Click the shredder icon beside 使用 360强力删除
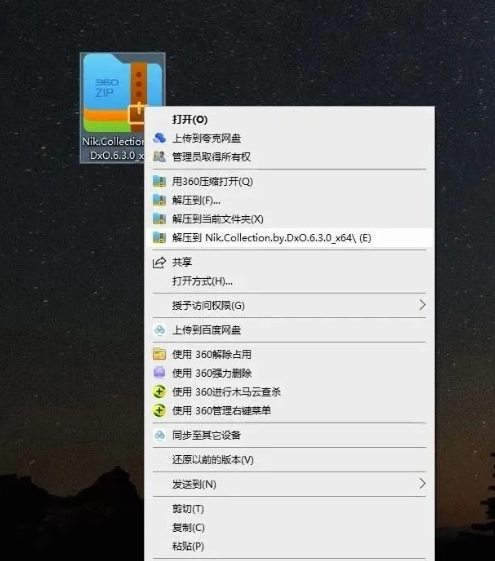Image resolution: width=495 pixels, height=561 pixels. point(159,373)
